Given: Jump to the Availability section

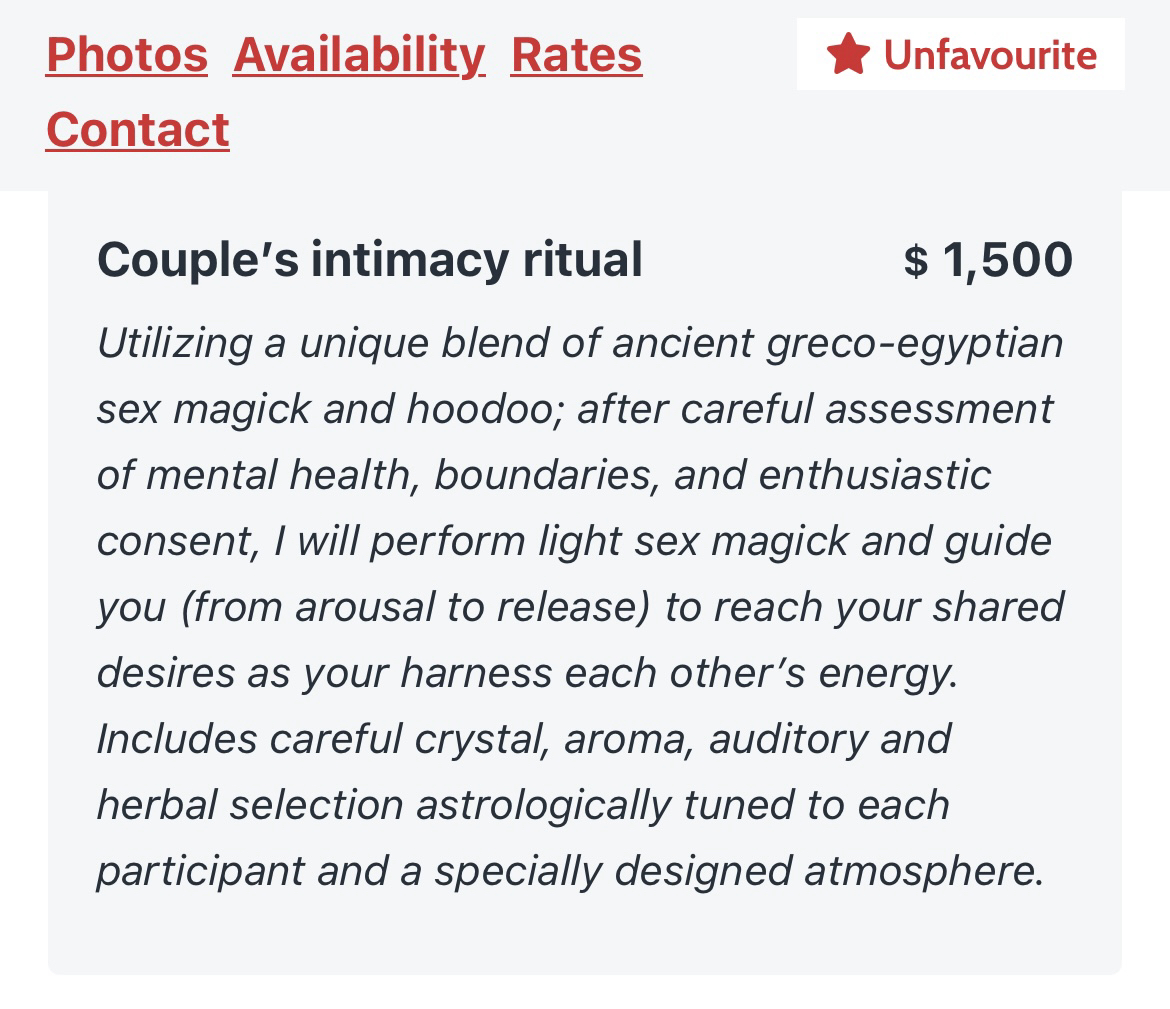Looking at the screenshot, I should pyautogui.click(x=359, y=54).
